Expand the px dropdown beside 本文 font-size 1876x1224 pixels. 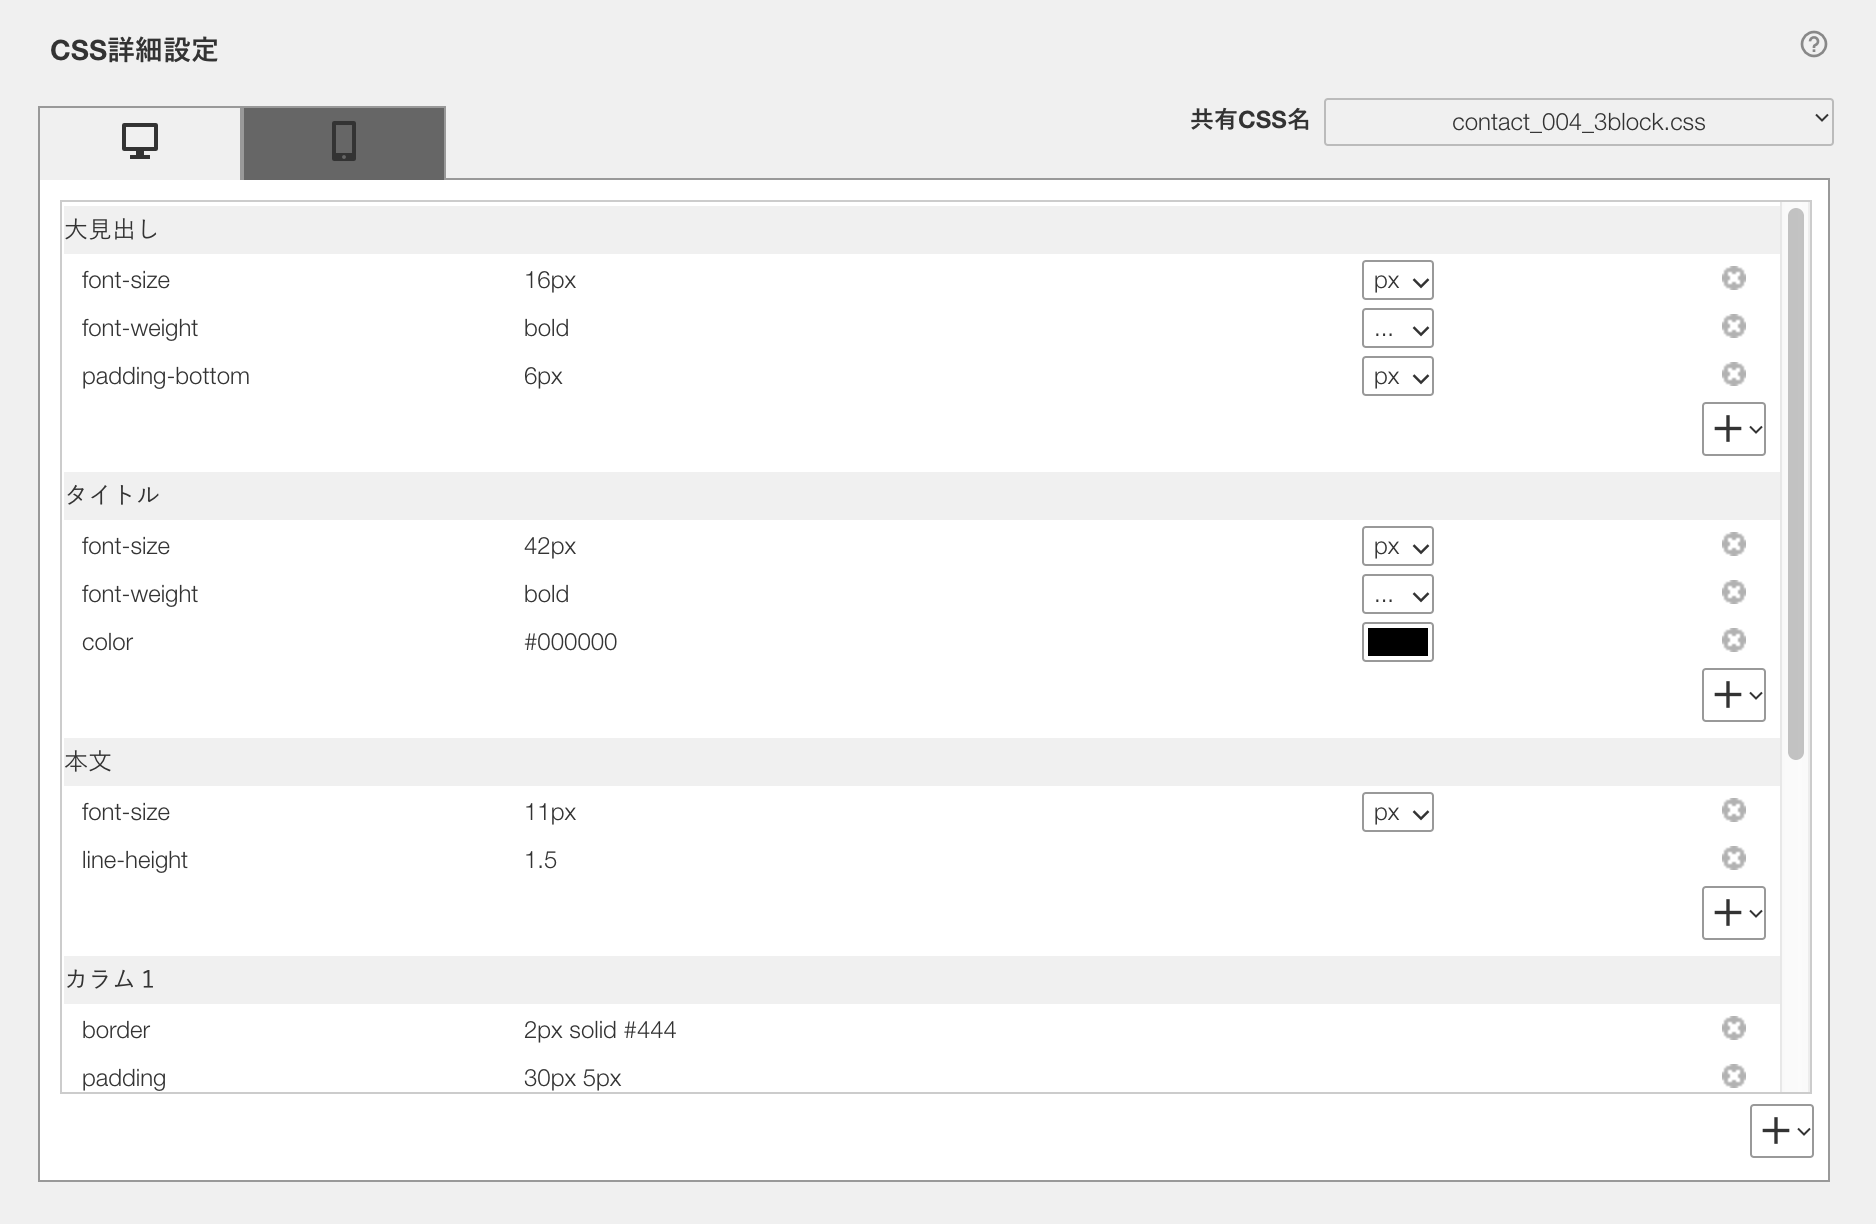[1397, 812]
